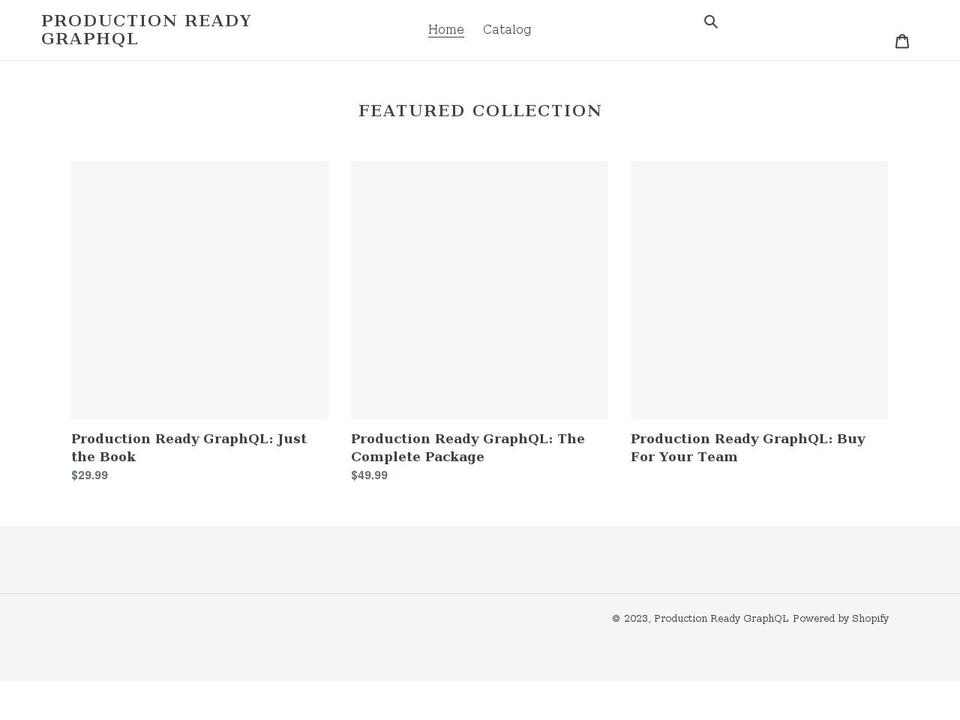Viewport: 960px width, 720px height.
Task: Open the search magnifier icon
Action: 710,22
